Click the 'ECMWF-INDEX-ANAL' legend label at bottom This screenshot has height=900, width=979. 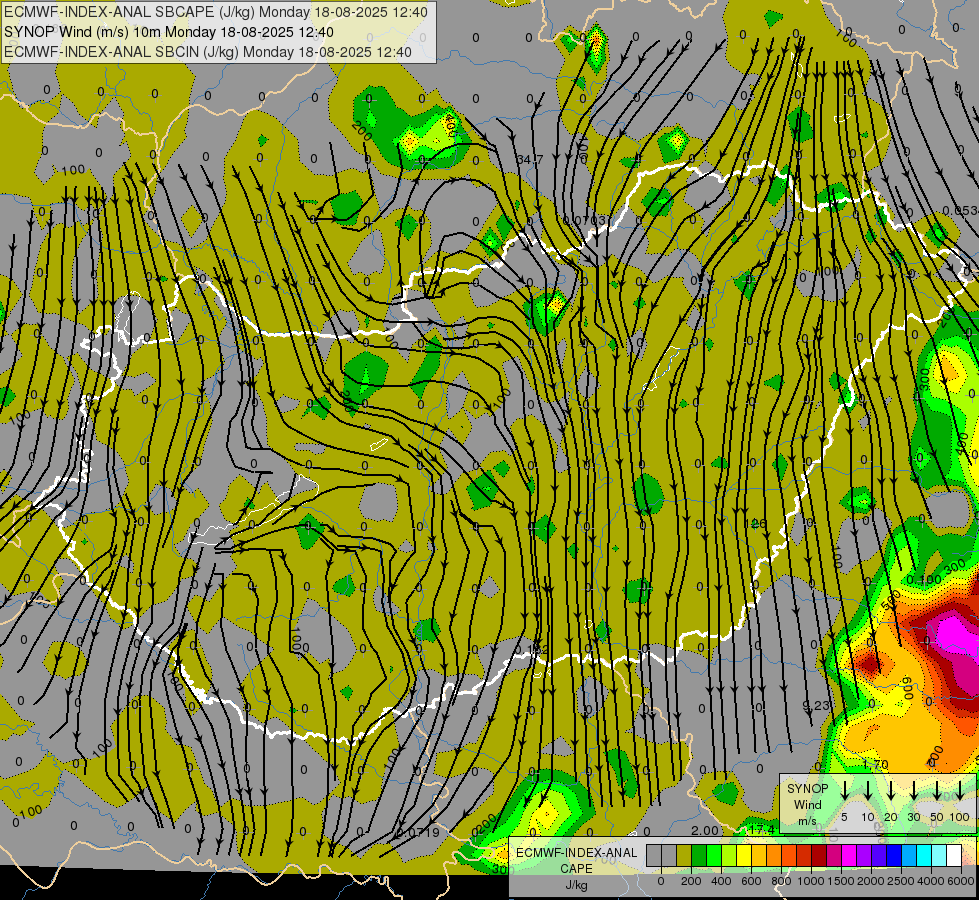[576, 853]
